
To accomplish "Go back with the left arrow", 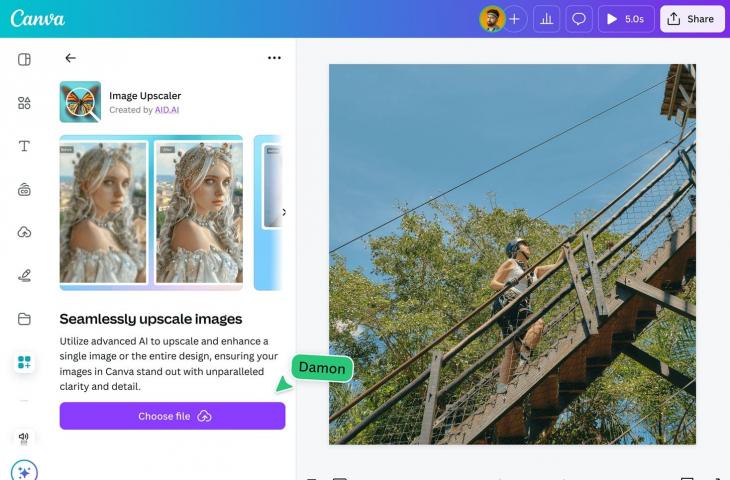I will point(70,58).
